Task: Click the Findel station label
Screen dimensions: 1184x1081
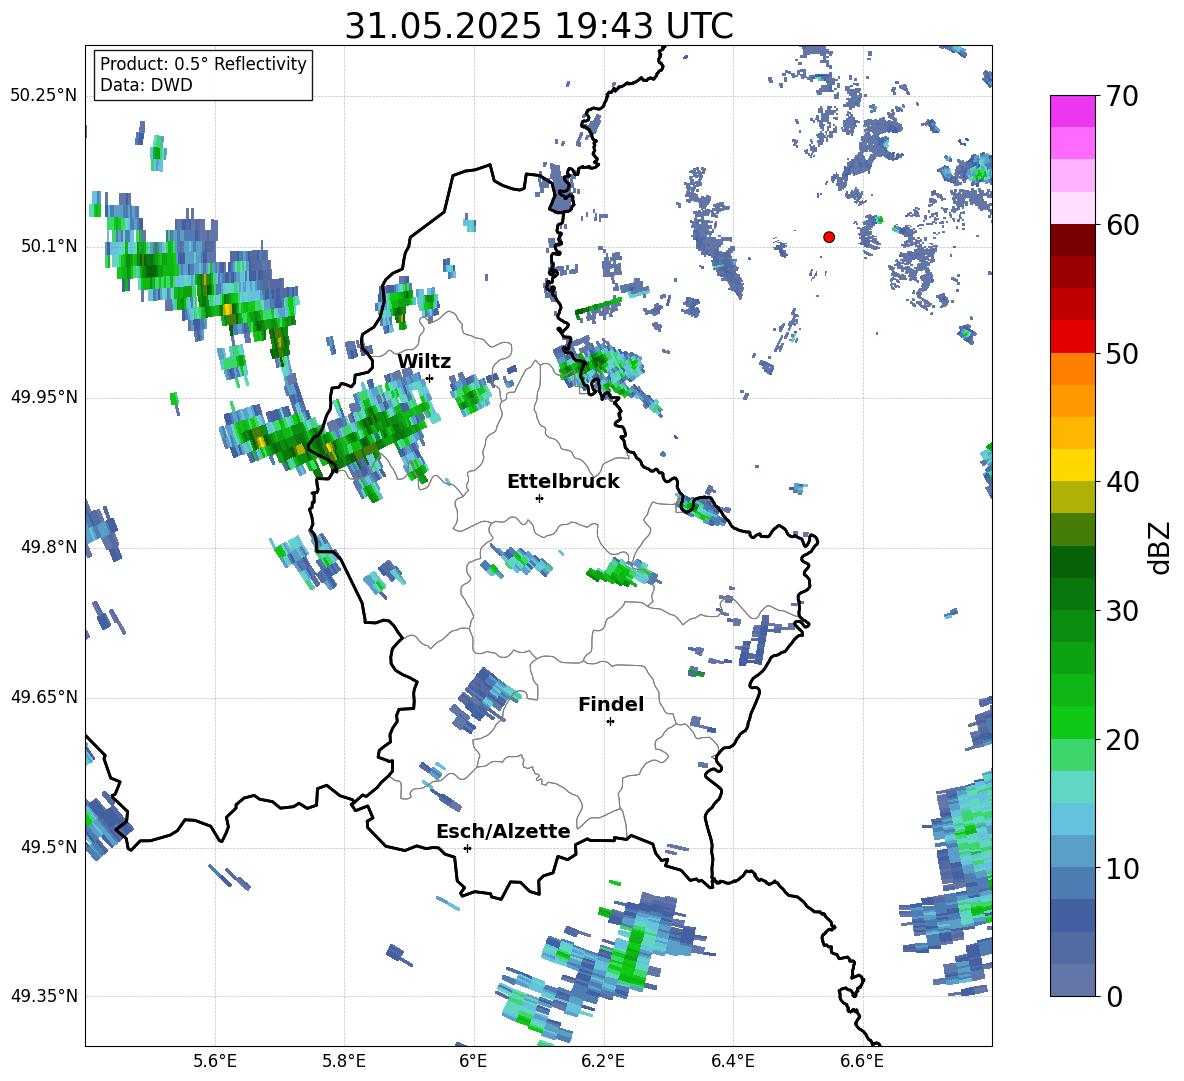Action: [x=611, y=704]
